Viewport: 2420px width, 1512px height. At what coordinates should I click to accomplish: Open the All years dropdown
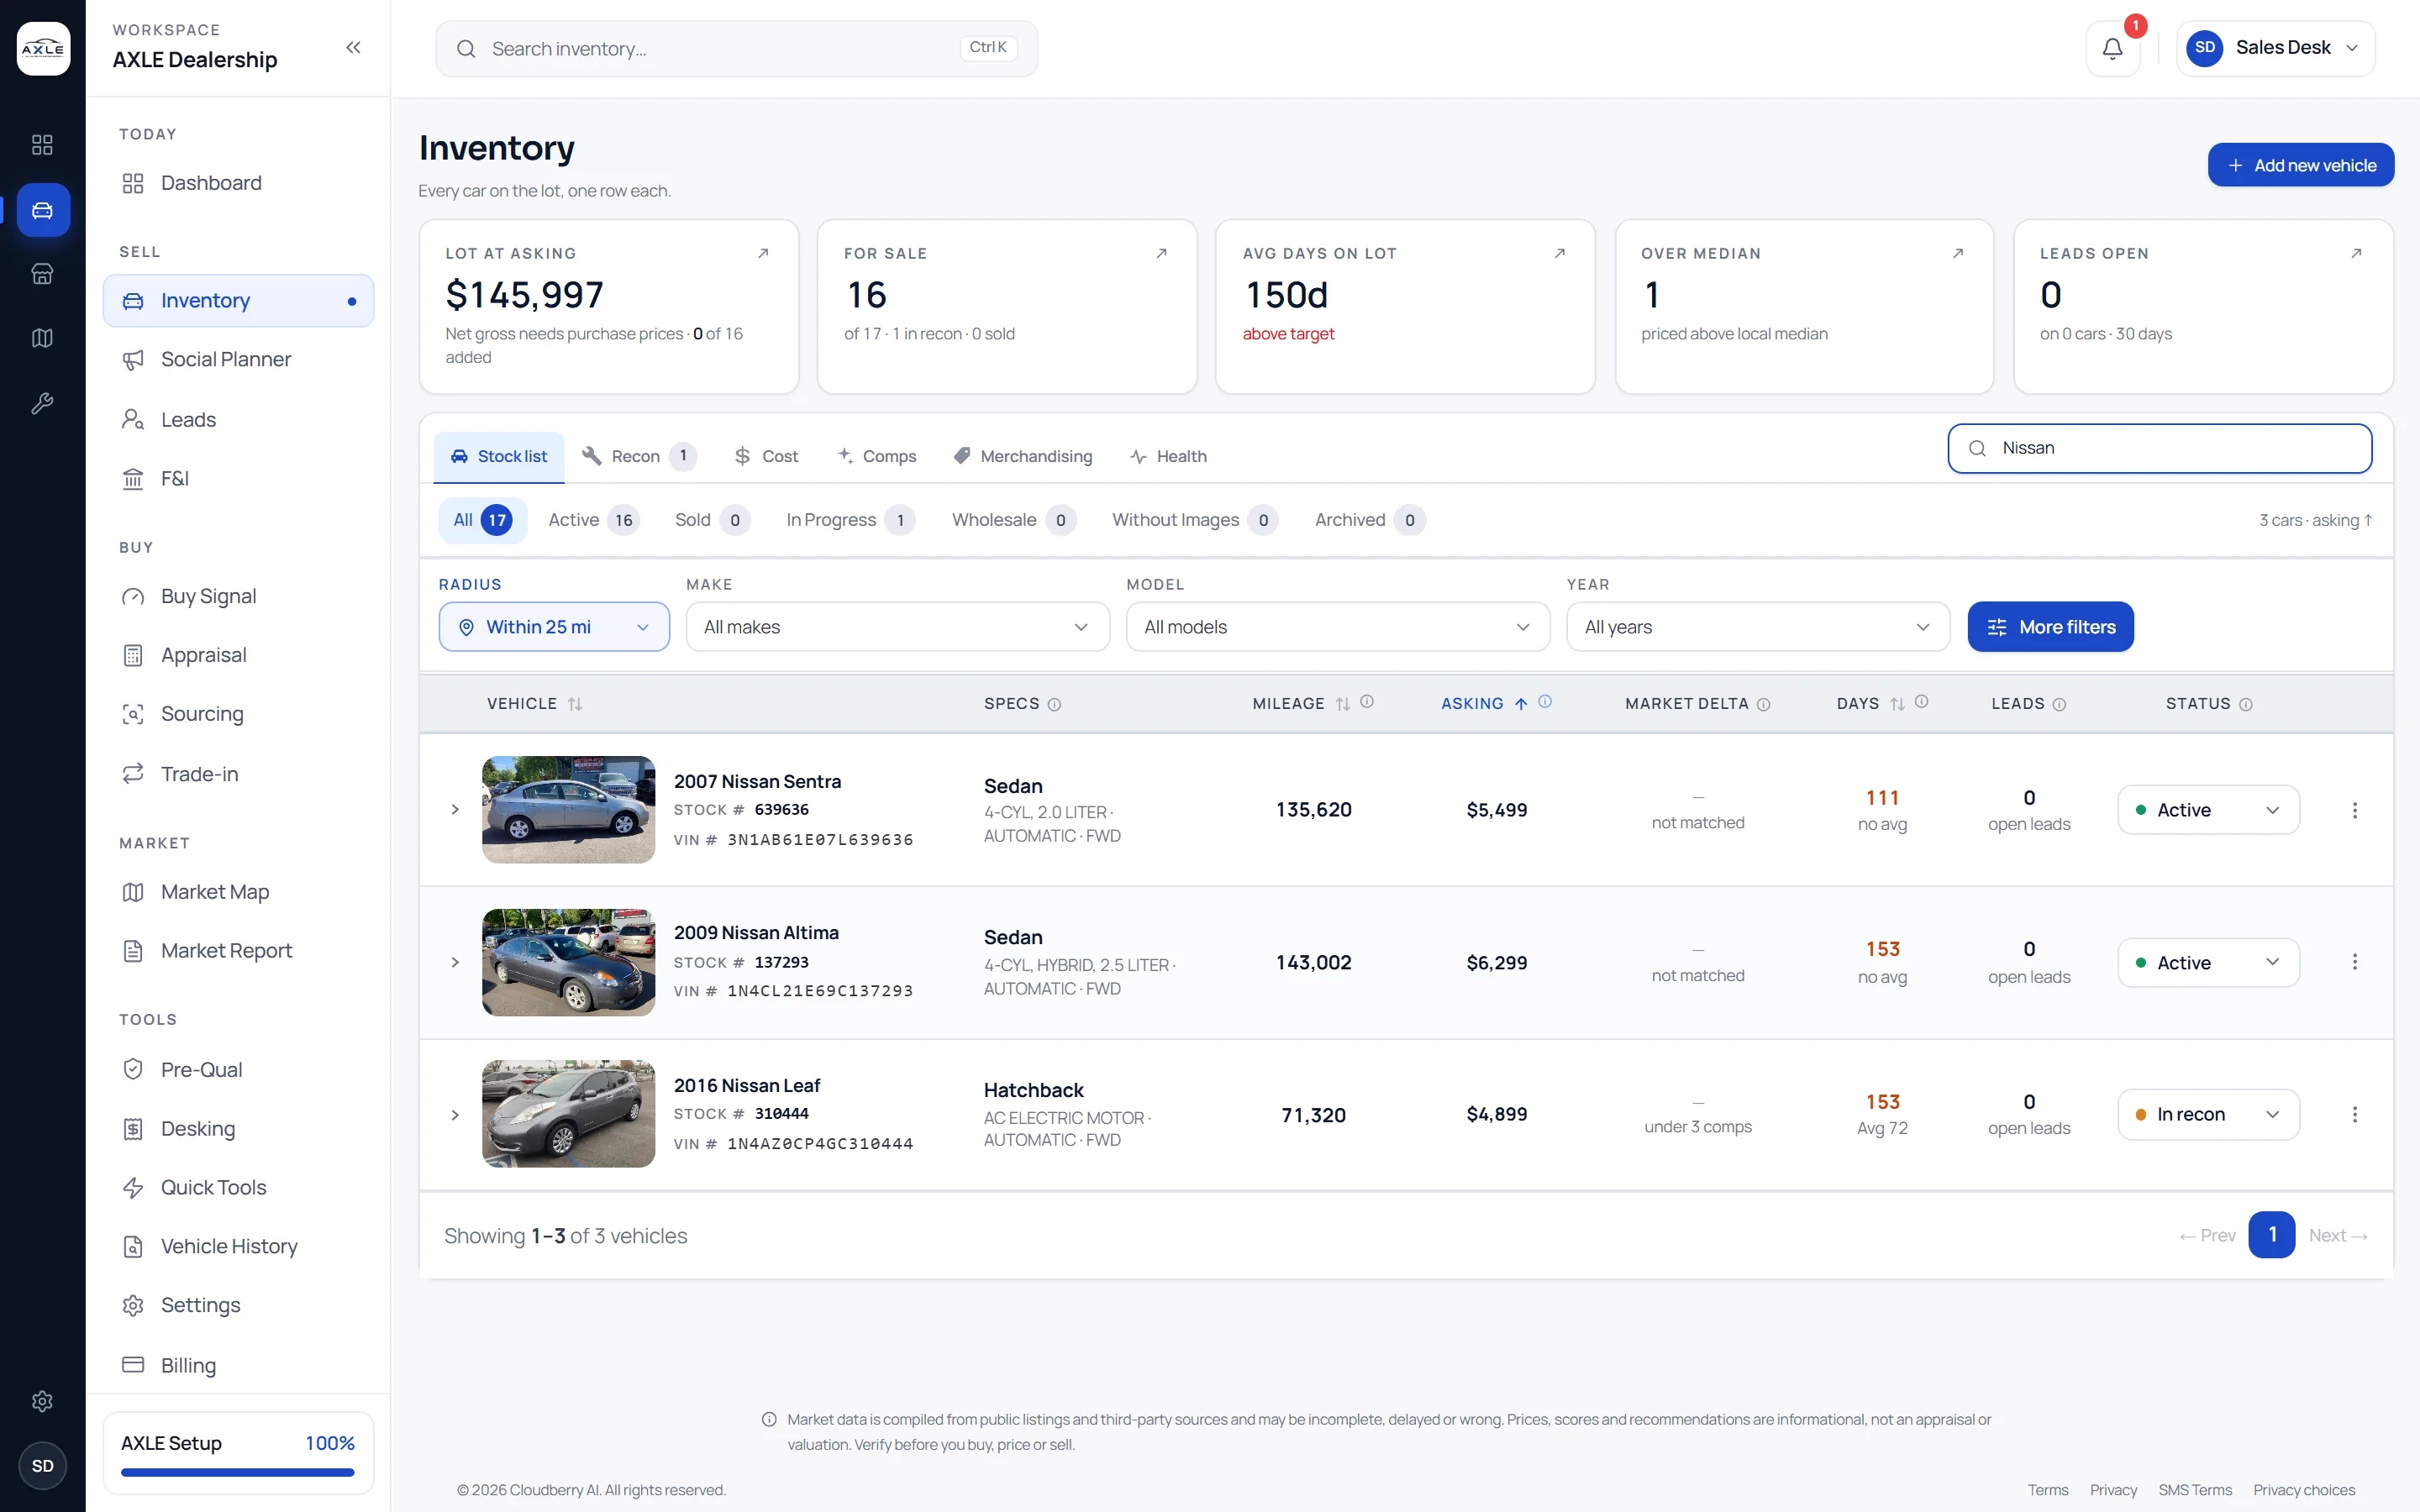pos(1758,627)
